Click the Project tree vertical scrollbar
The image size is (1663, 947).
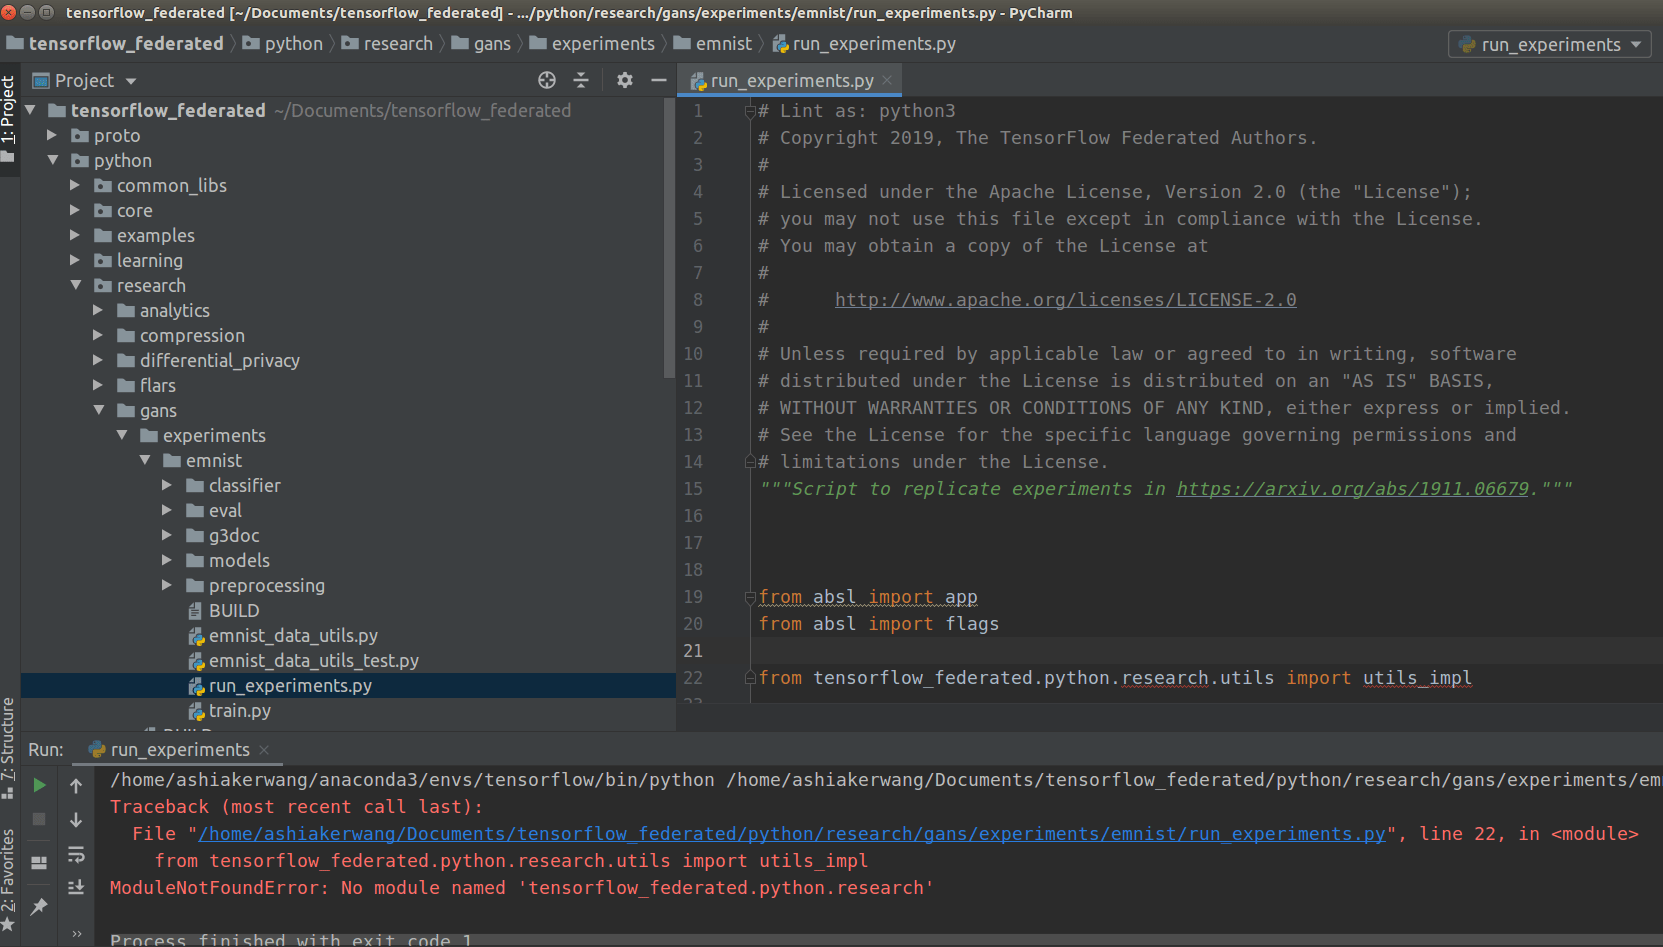click(x=669, y=238)
